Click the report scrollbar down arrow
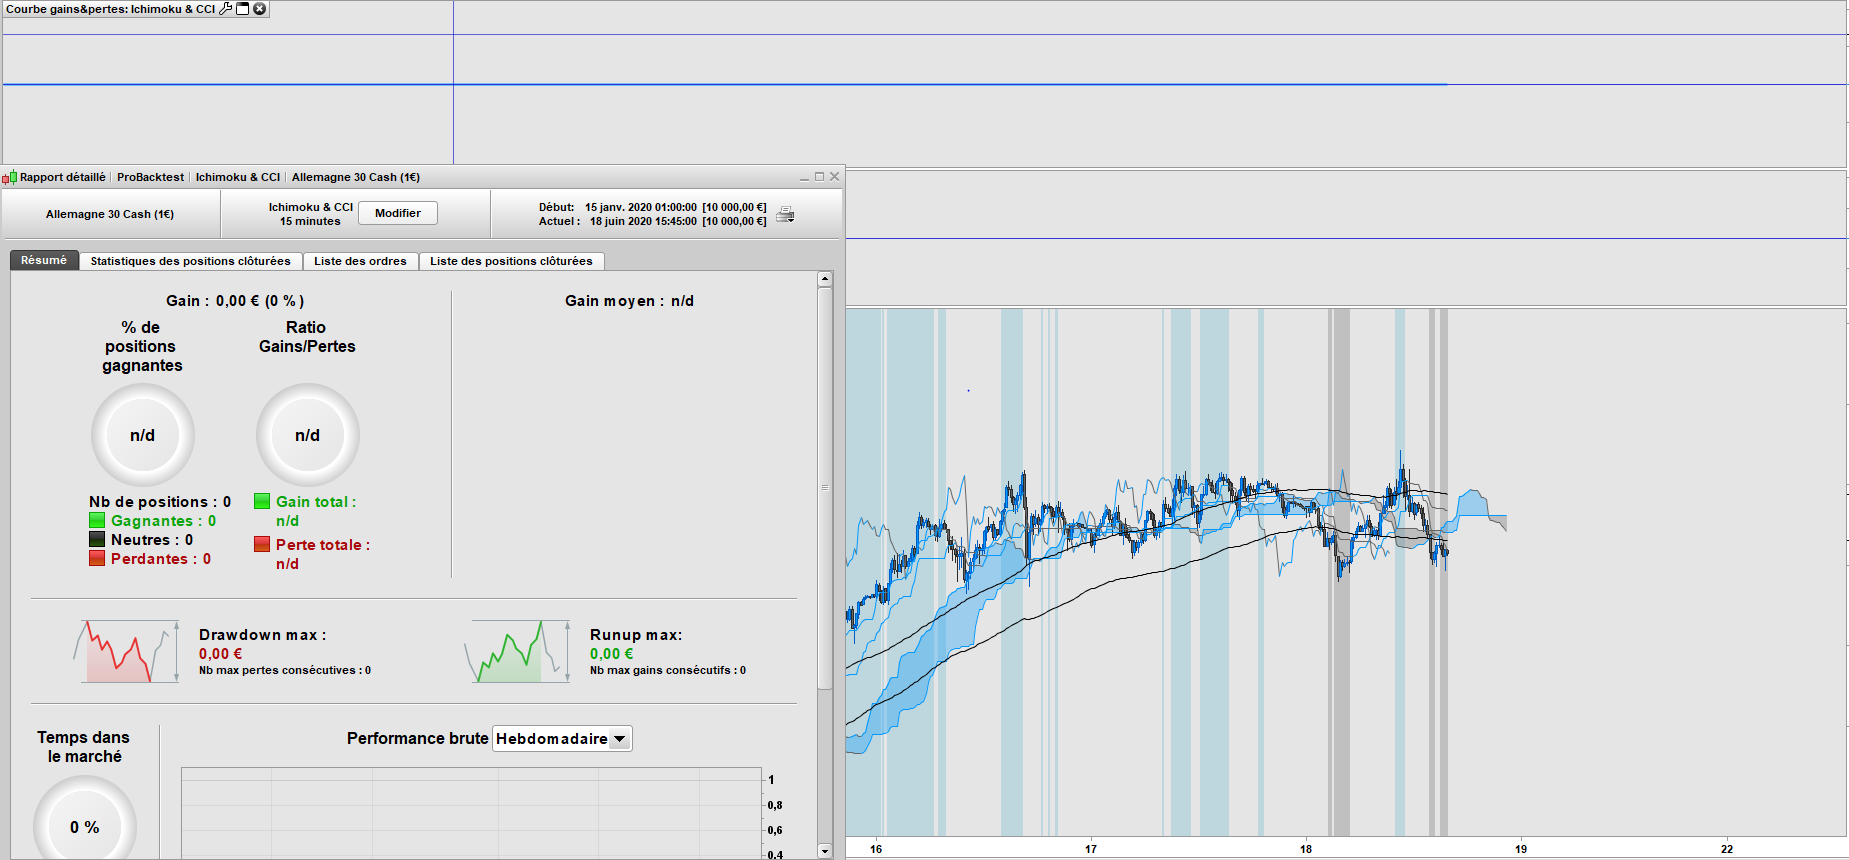 coord(825,851)
